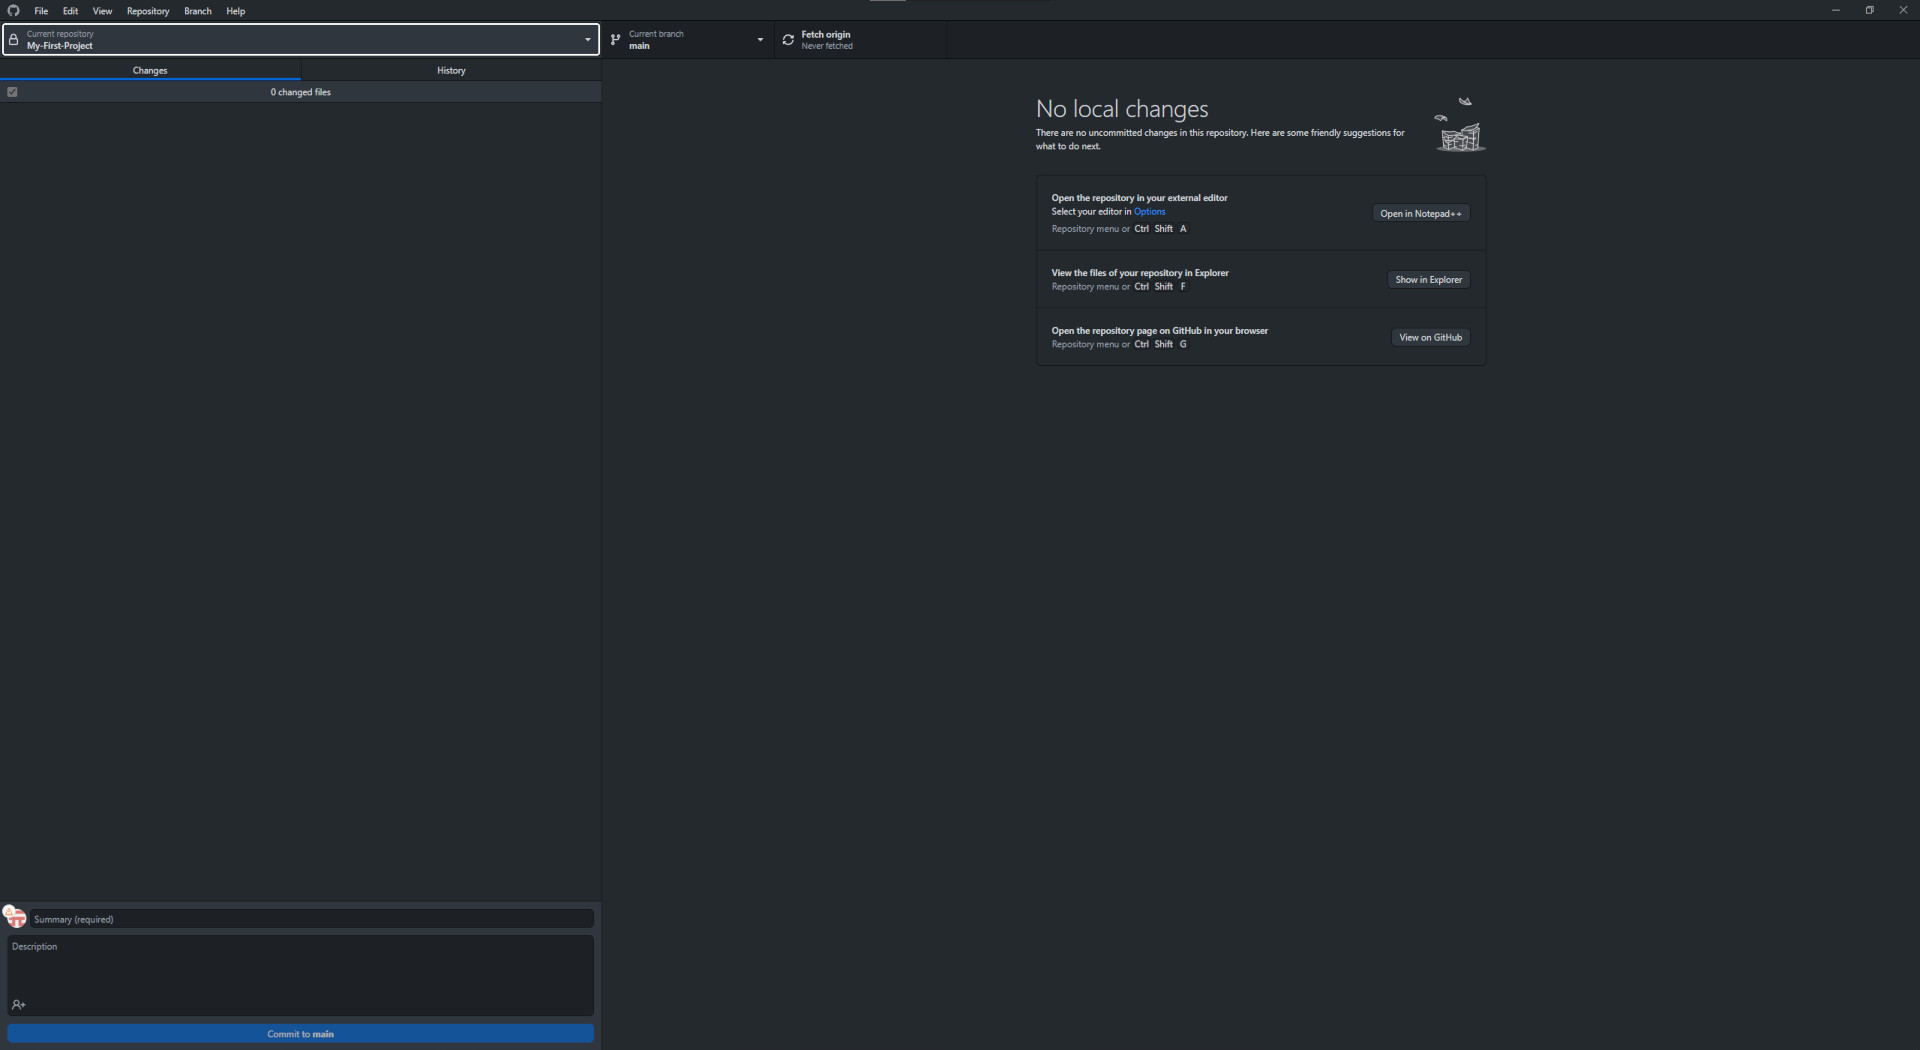Click View on GitHub button
The height and width of the screenshot is (1050, 1920).
1431,337
